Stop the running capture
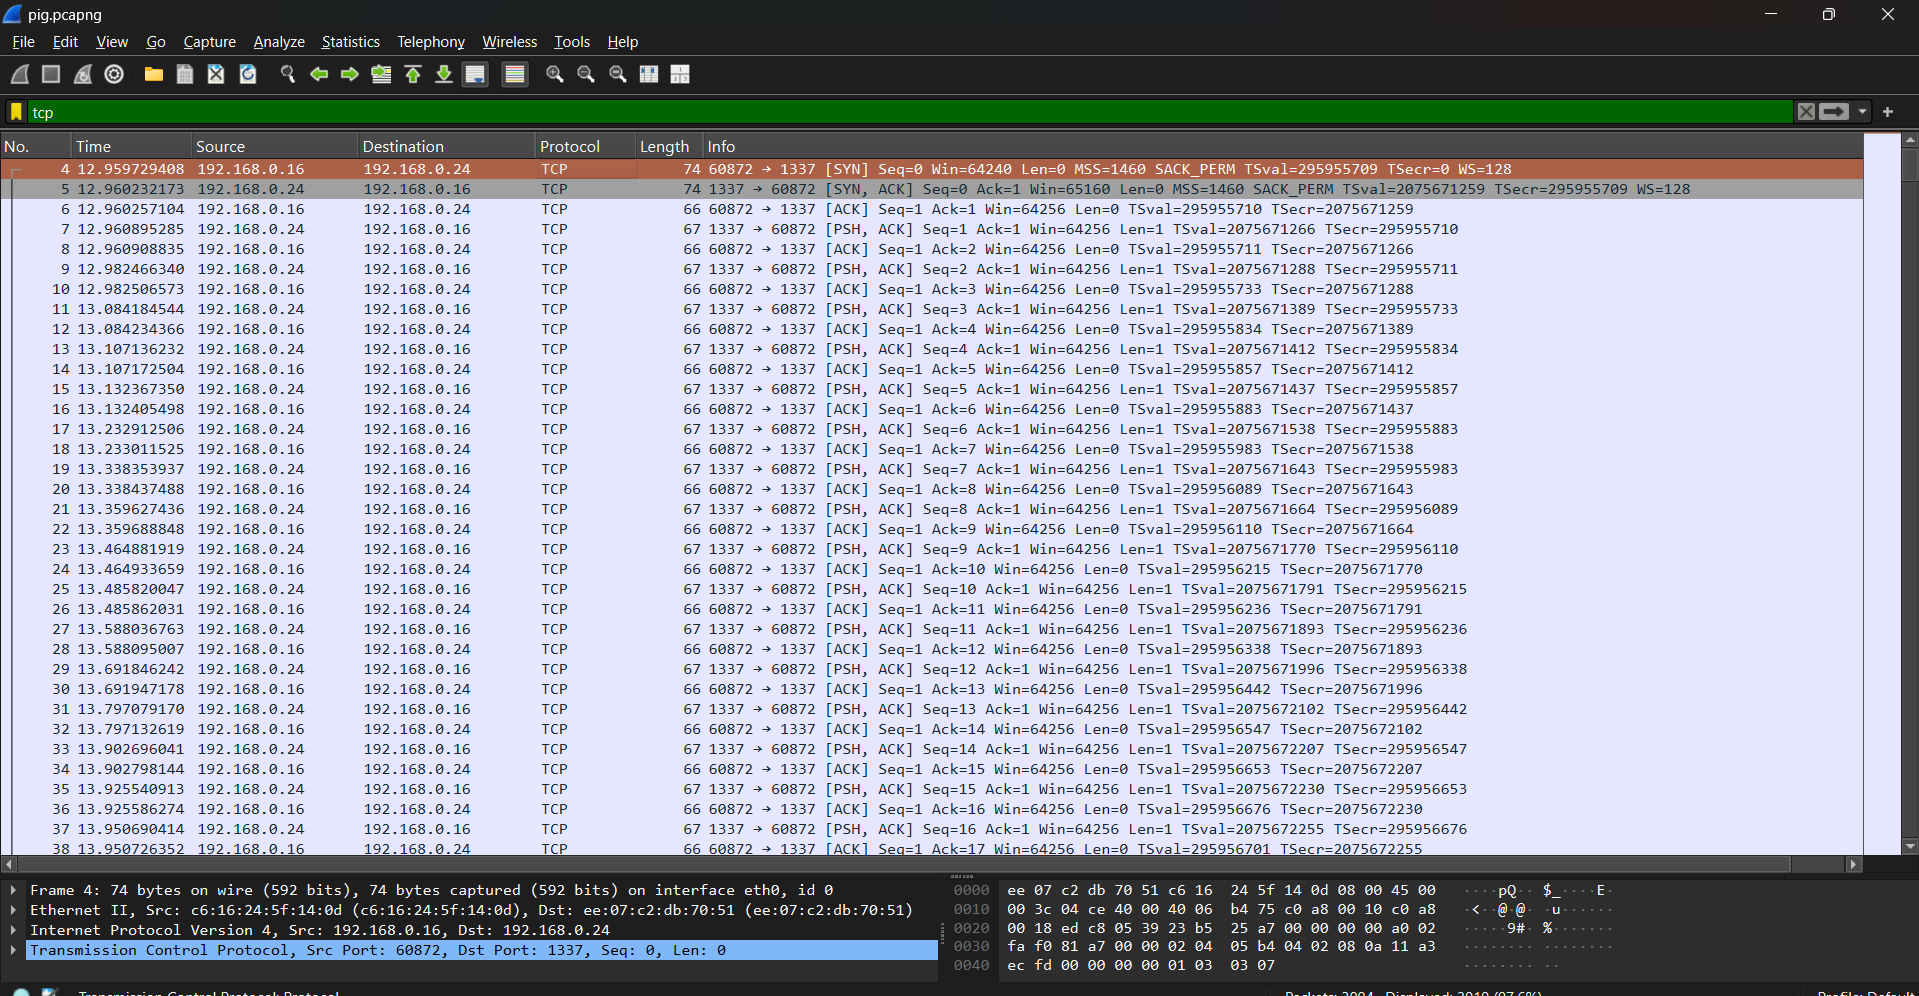This screenshot has width=1919, height=996. (x=51, y=74)
